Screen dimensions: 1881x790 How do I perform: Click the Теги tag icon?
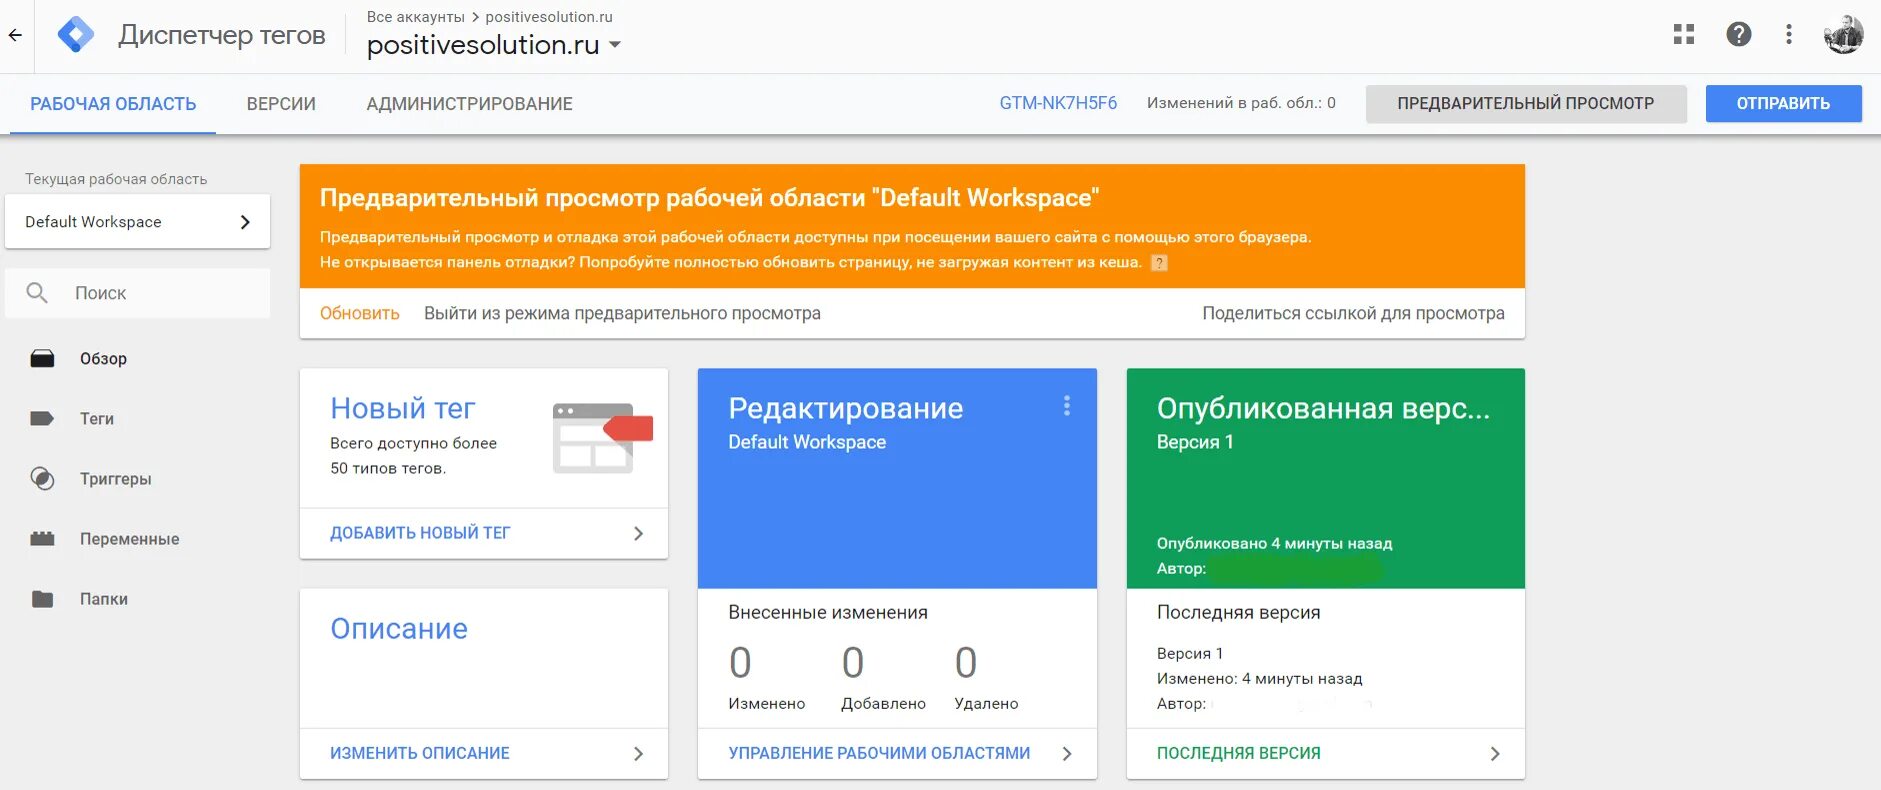[x=42, y=418]
